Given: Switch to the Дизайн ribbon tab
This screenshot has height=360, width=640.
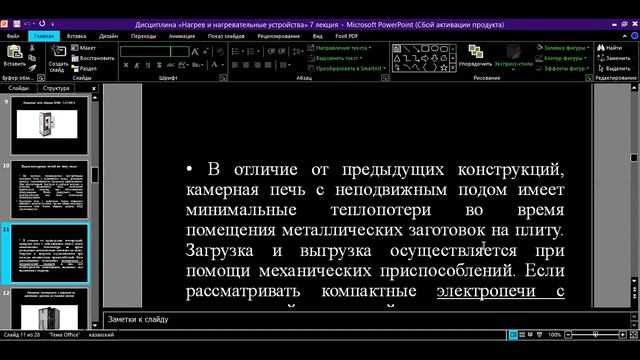Looking at the screenshot, I should click(x=109, y=36).
